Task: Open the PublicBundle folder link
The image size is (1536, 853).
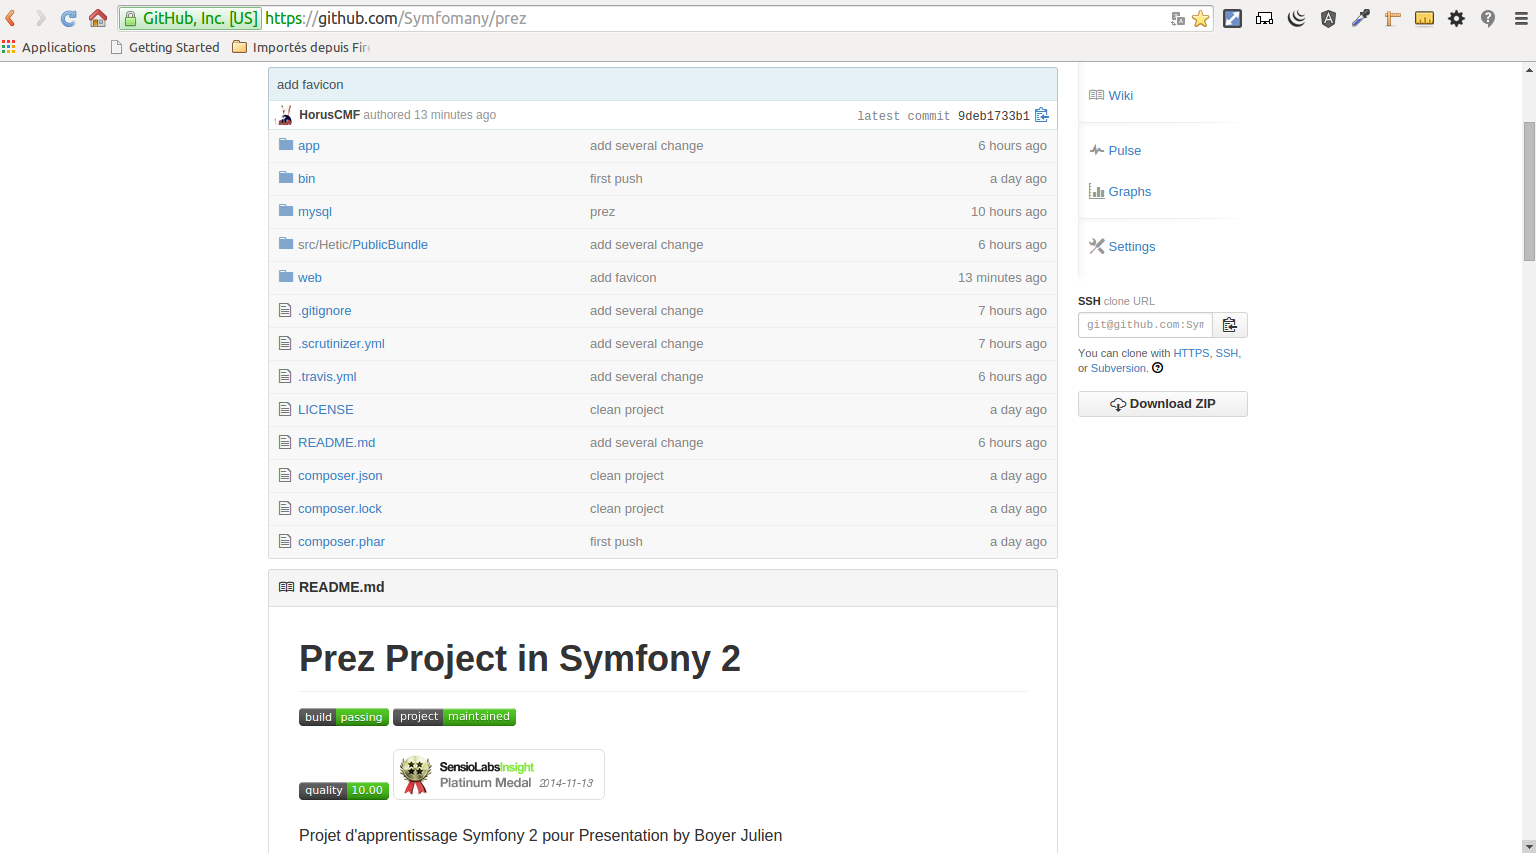Action: pos(390,244)
